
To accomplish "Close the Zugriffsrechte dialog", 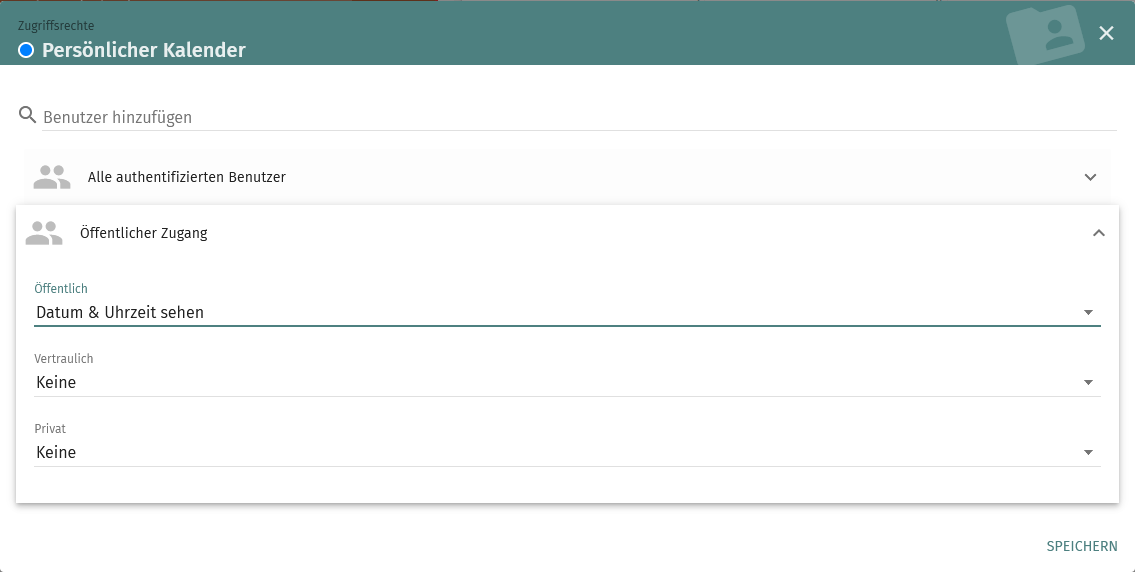I will (x=1106, y=33).
